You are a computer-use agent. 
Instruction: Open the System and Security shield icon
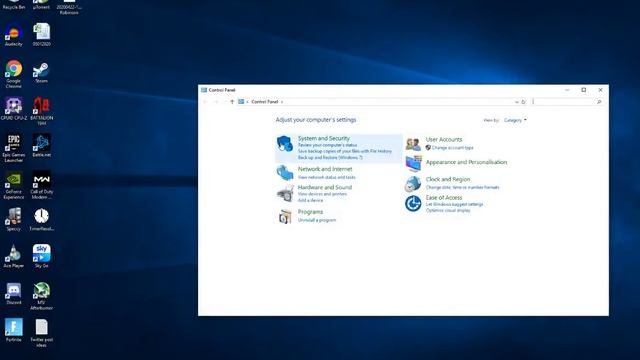coord(285,144)
